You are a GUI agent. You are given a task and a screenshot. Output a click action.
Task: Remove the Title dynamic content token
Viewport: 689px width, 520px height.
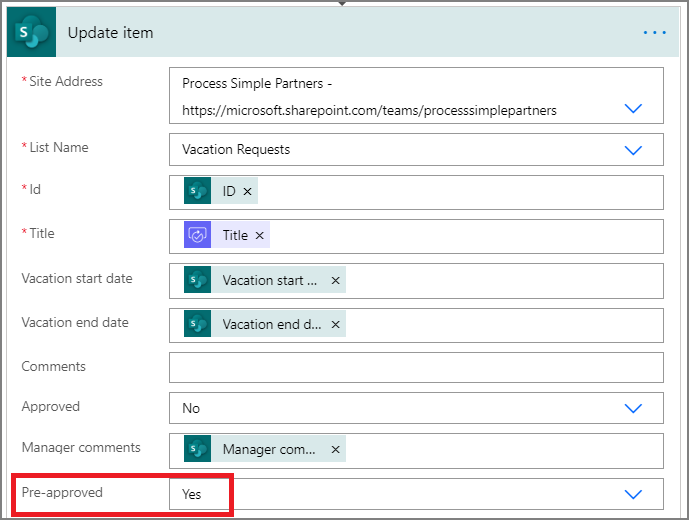click(260, 235)
